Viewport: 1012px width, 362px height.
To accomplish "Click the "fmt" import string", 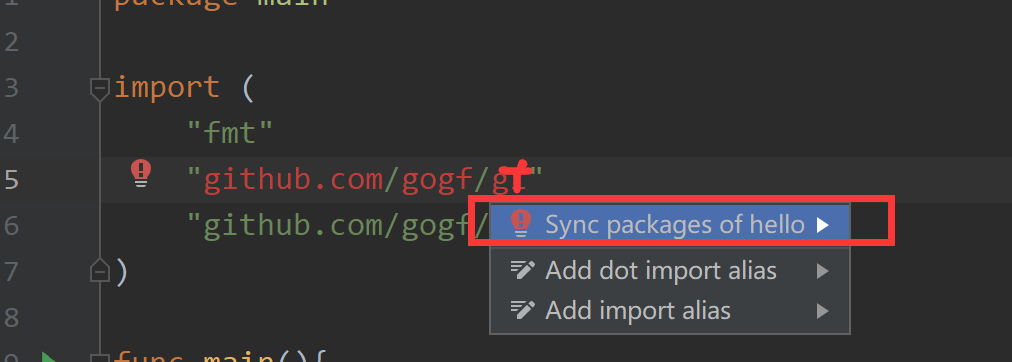I will pos(230,134).
